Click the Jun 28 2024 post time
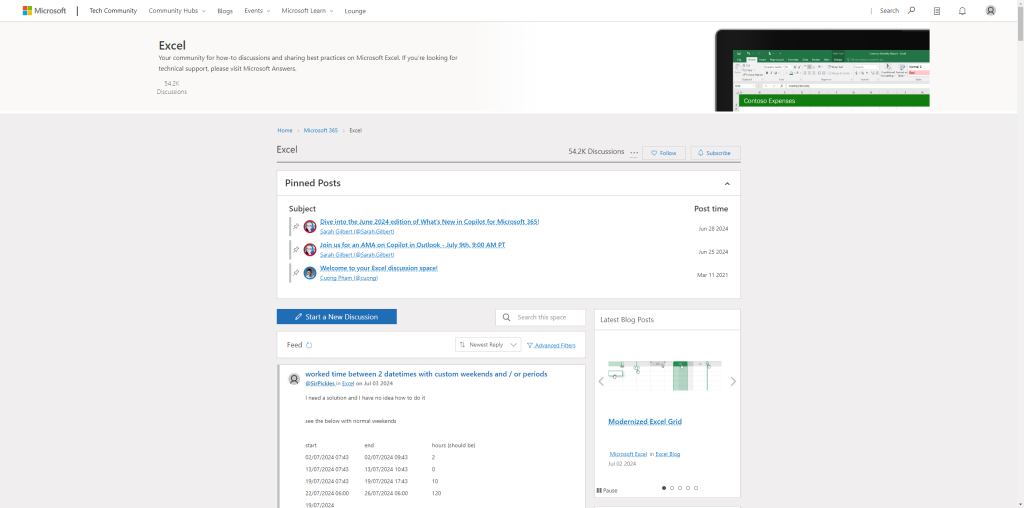 pyautogui.click(x=713, y=229)
